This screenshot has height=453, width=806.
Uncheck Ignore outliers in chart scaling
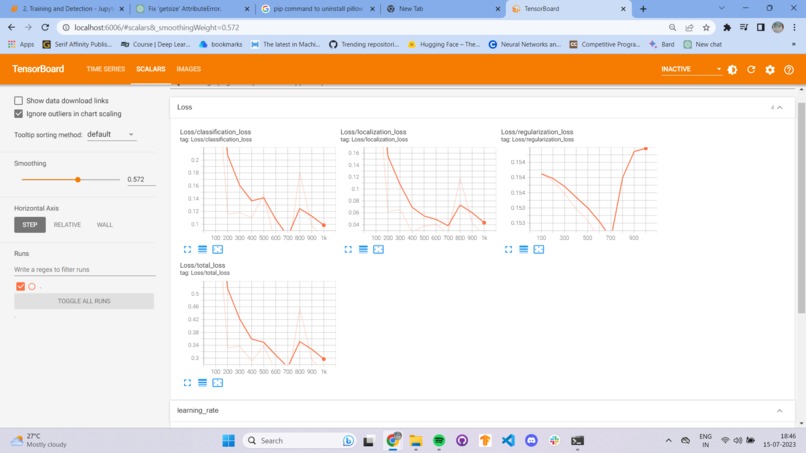click(x=19, y=114)
